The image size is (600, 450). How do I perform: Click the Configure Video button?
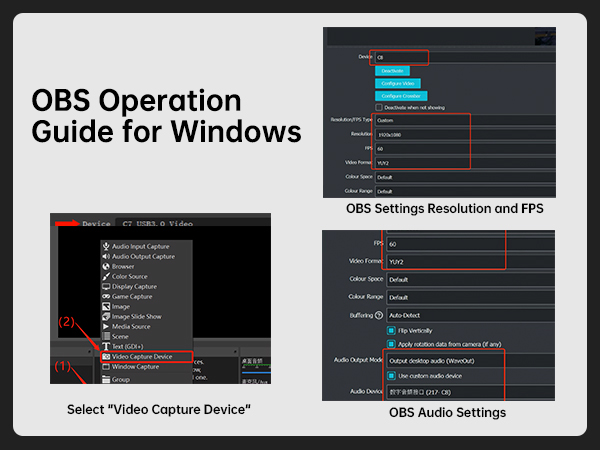click(398, 83)
